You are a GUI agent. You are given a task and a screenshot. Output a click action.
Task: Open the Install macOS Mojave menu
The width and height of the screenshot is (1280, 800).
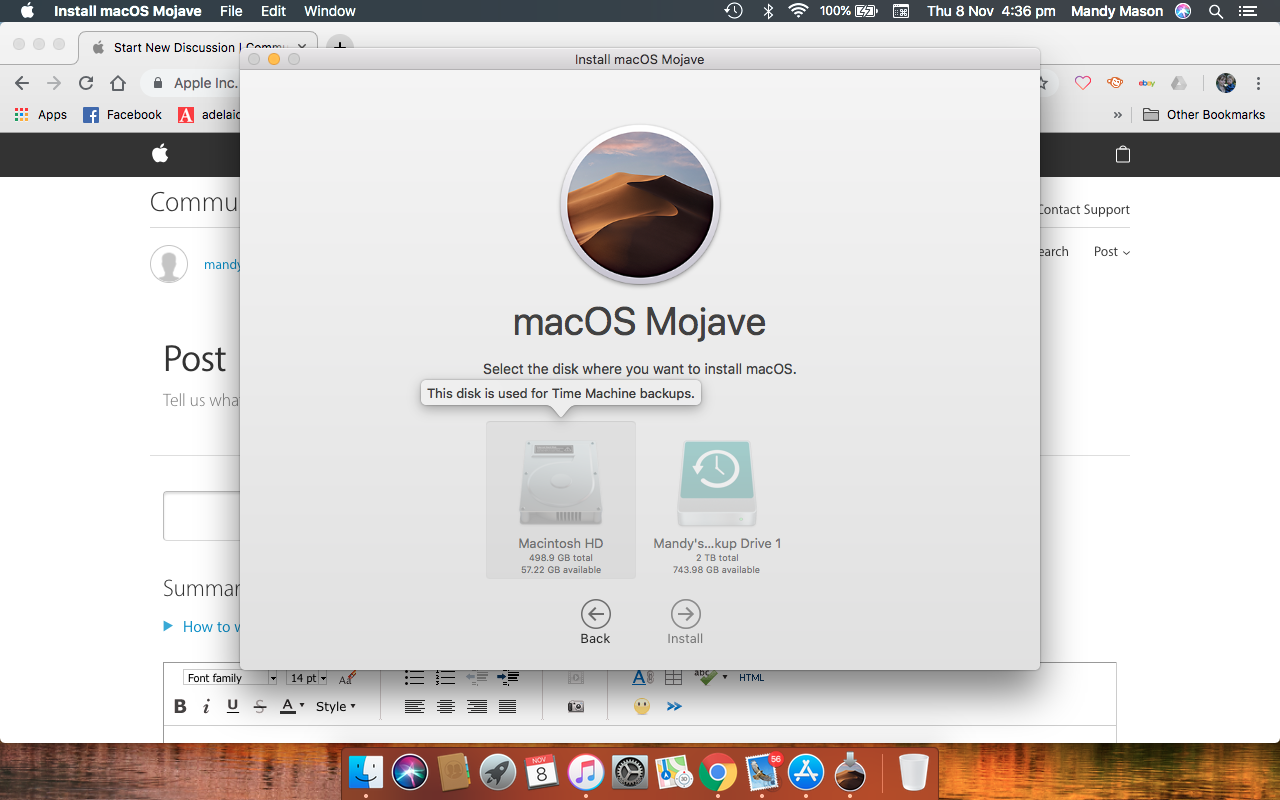(127, 11)
